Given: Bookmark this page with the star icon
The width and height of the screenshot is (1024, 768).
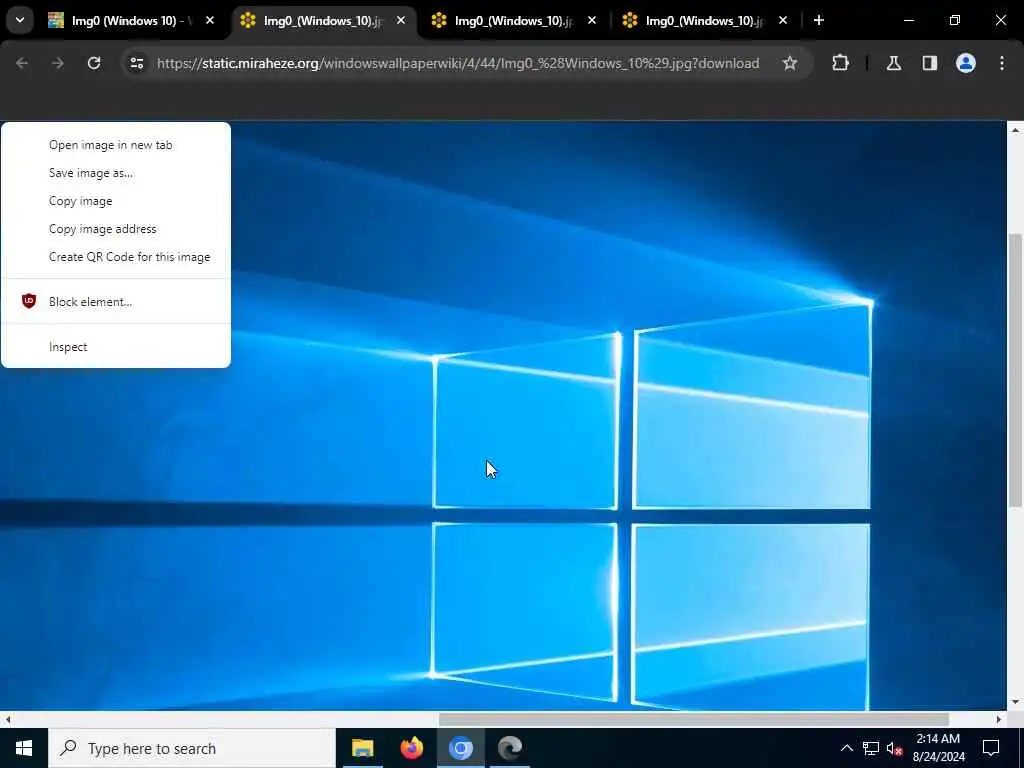Looking at the screenshot, I should [790, 63].
